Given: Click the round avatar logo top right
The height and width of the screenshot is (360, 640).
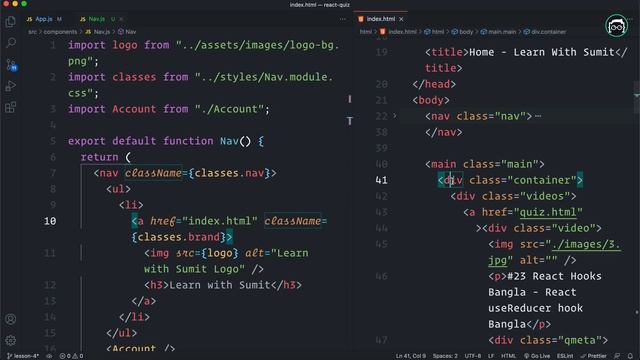Looking at the screenshot, I should pos(616,26).
